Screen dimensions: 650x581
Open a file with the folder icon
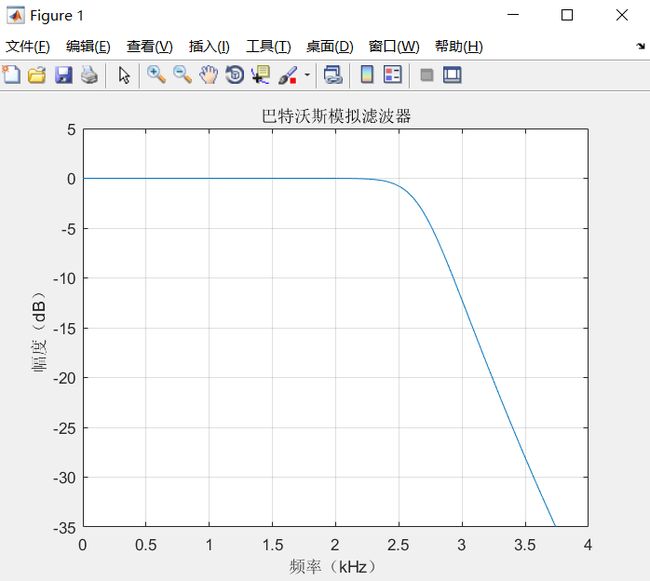[37, 75]
